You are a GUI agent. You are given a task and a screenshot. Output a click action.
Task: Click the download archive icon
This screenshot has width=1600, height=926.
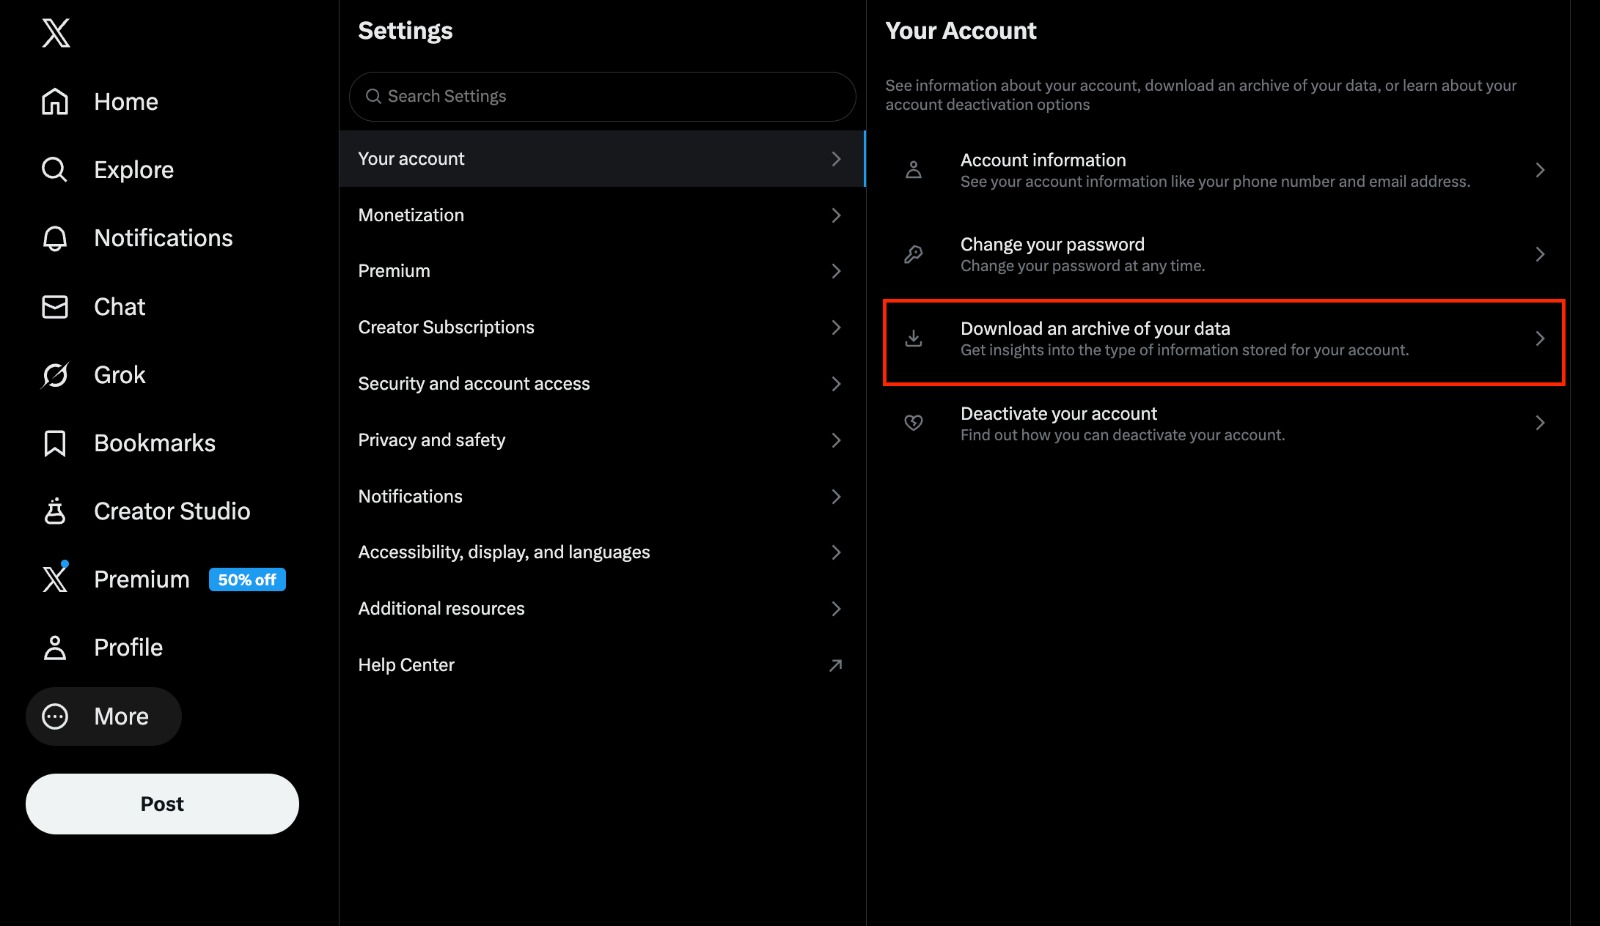click(913, 338)
